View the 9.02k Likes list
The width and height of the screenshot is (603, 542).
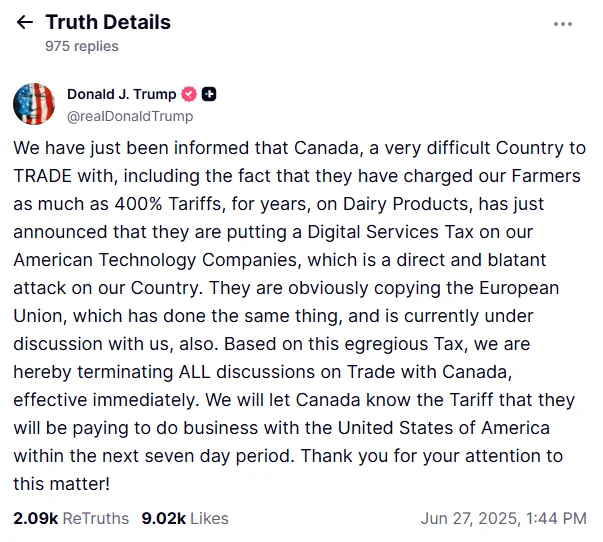pyautogui.click(x=185, y=518)
